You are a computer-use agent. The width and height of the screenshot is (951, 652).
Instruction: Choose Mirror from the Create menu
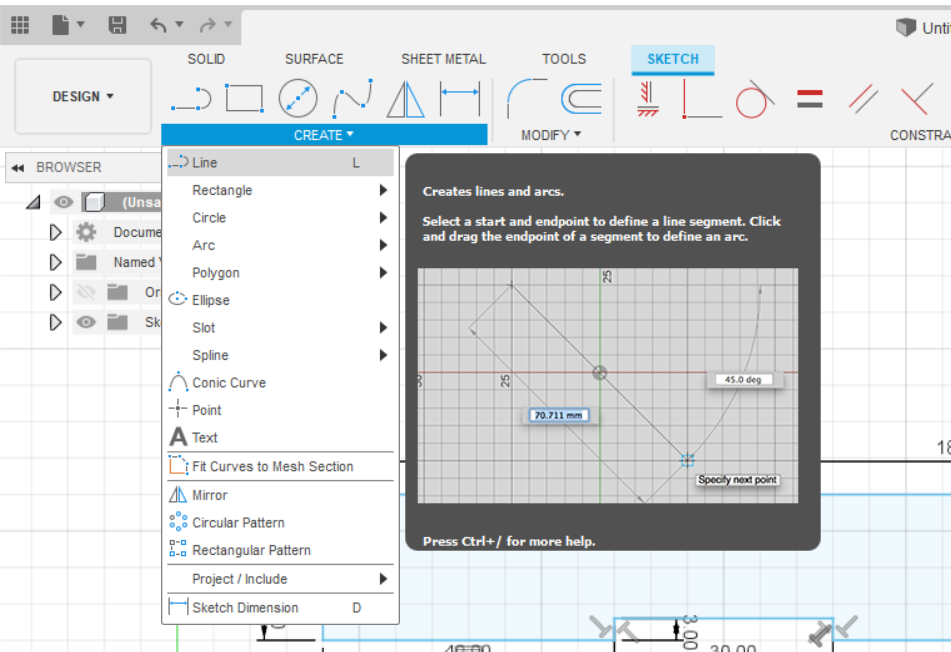coord(280,496)
